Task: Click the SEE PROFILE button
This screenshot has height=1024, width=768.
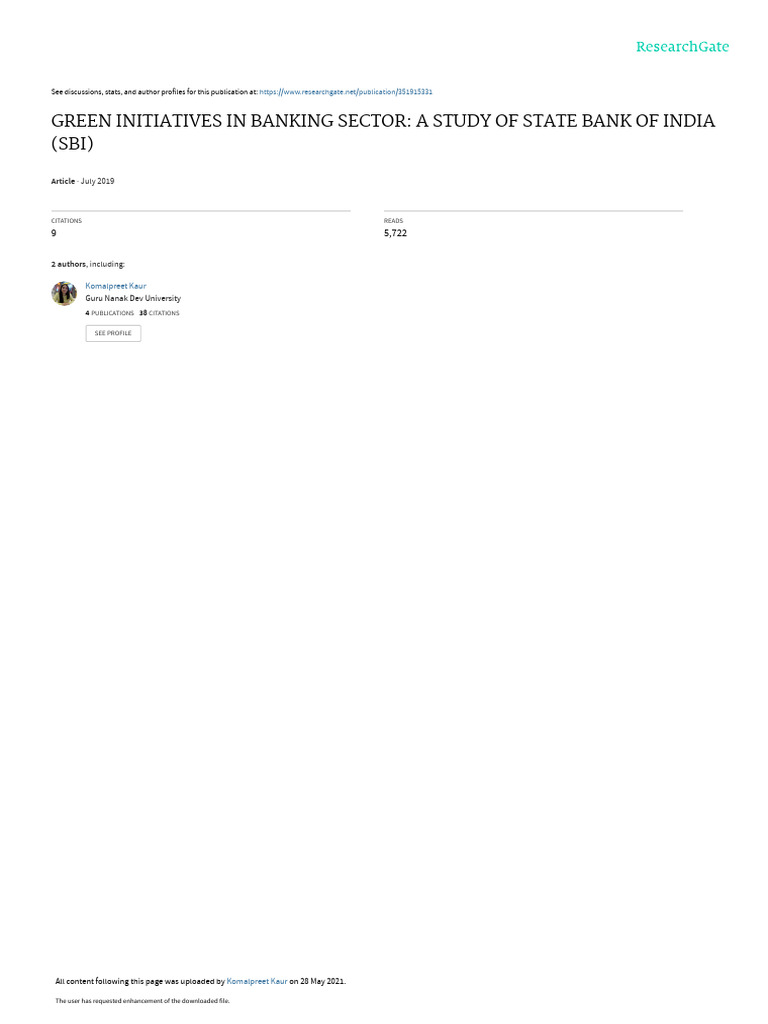Action: click(x=113, y=333)
